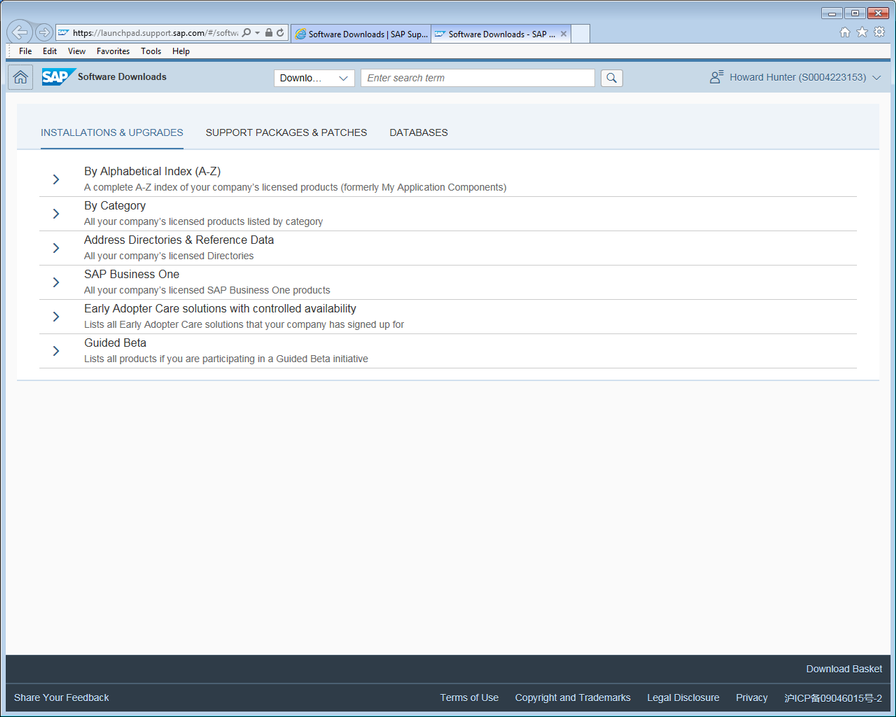Click in the Enter search term field
This screenshot has width=896, height=717.
click(x=478, y=78)
